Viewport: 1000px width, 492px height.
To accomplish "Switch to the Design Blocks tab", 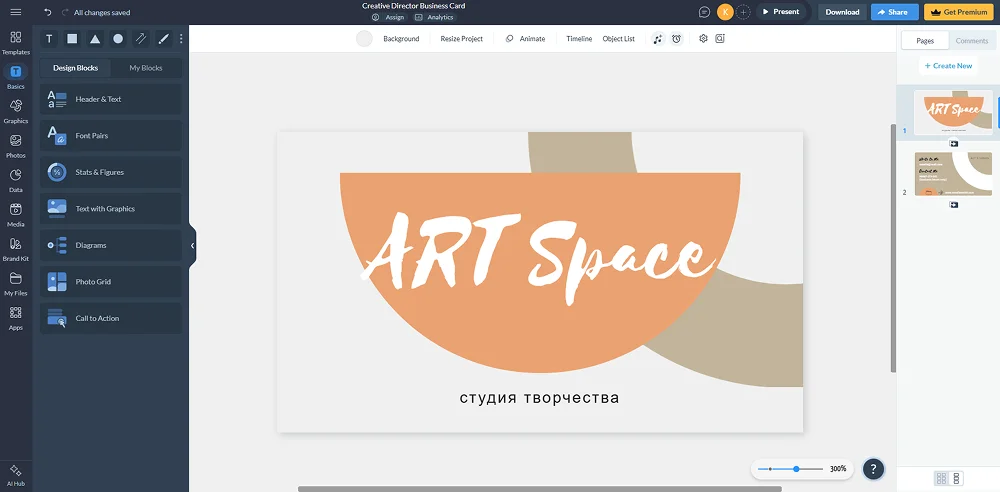I will (75, 68).
